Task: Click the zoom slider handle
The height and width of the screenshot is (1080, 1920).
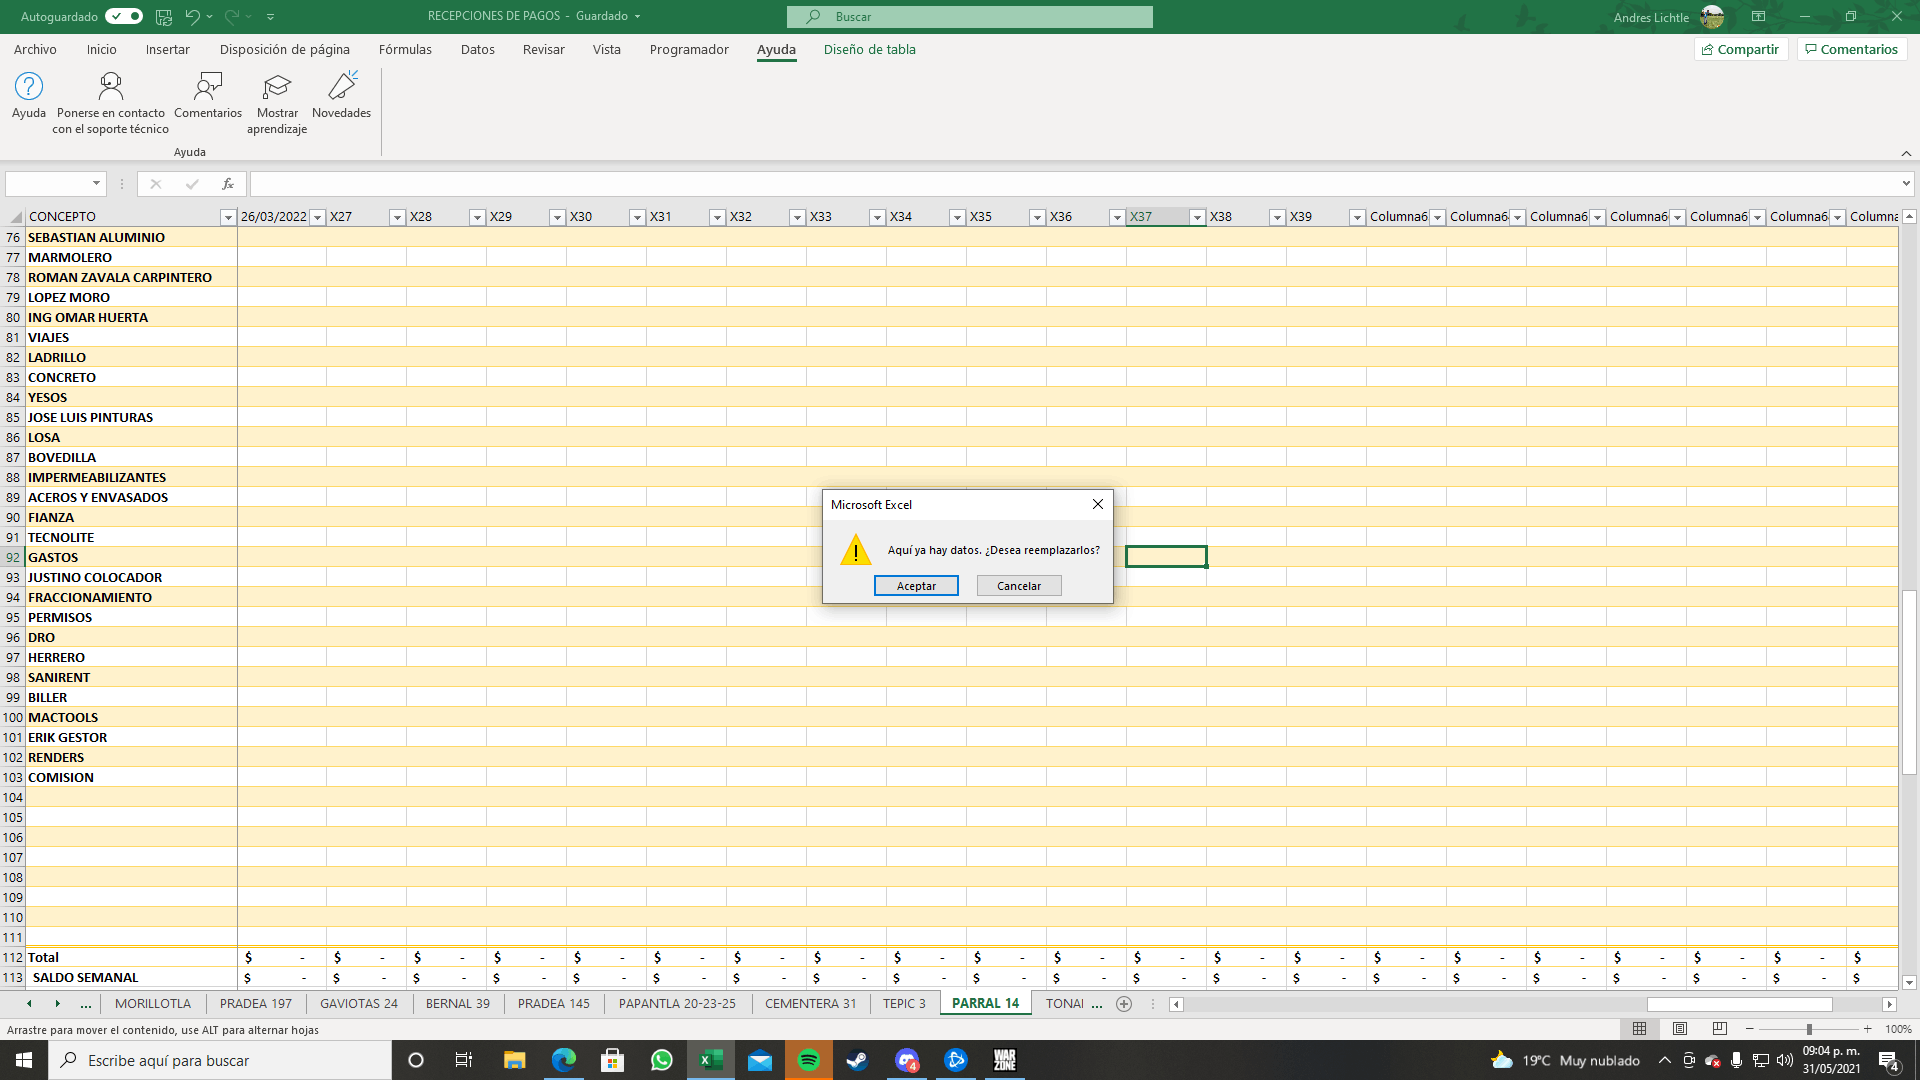Action: click(1808, 1029)
